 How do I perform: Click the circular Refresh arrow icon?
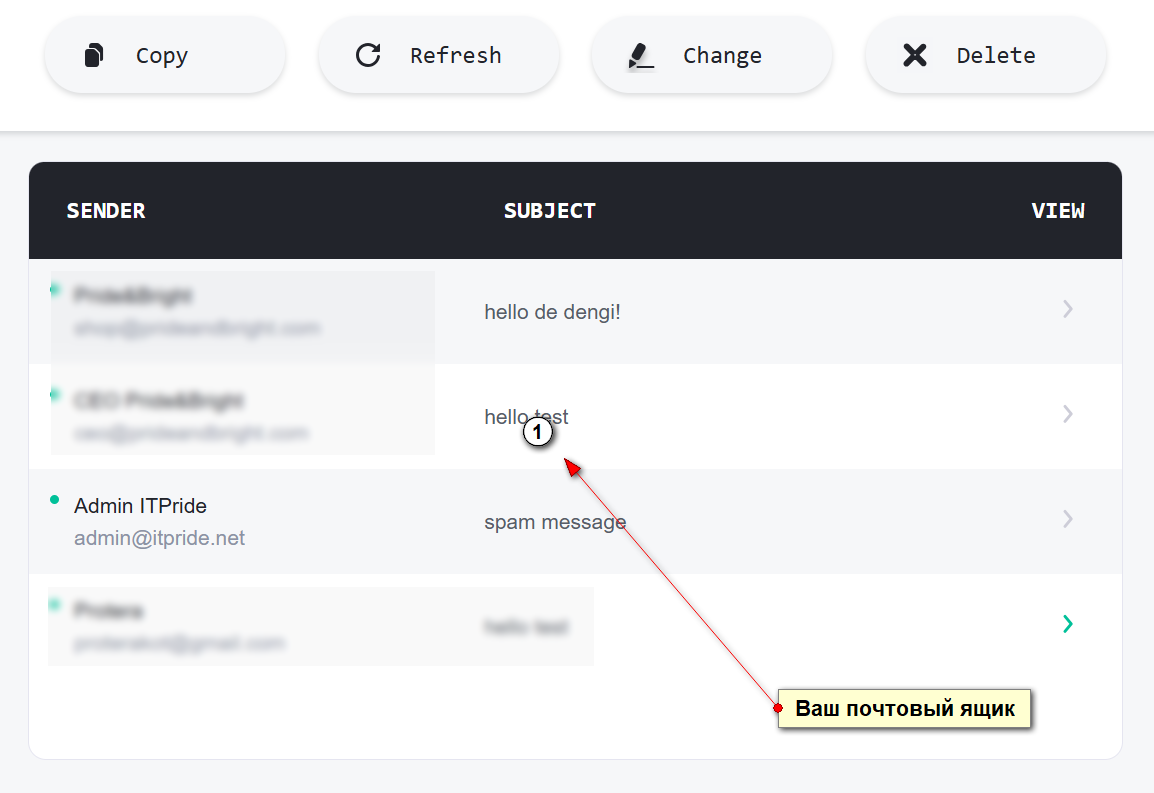point(368,55)
